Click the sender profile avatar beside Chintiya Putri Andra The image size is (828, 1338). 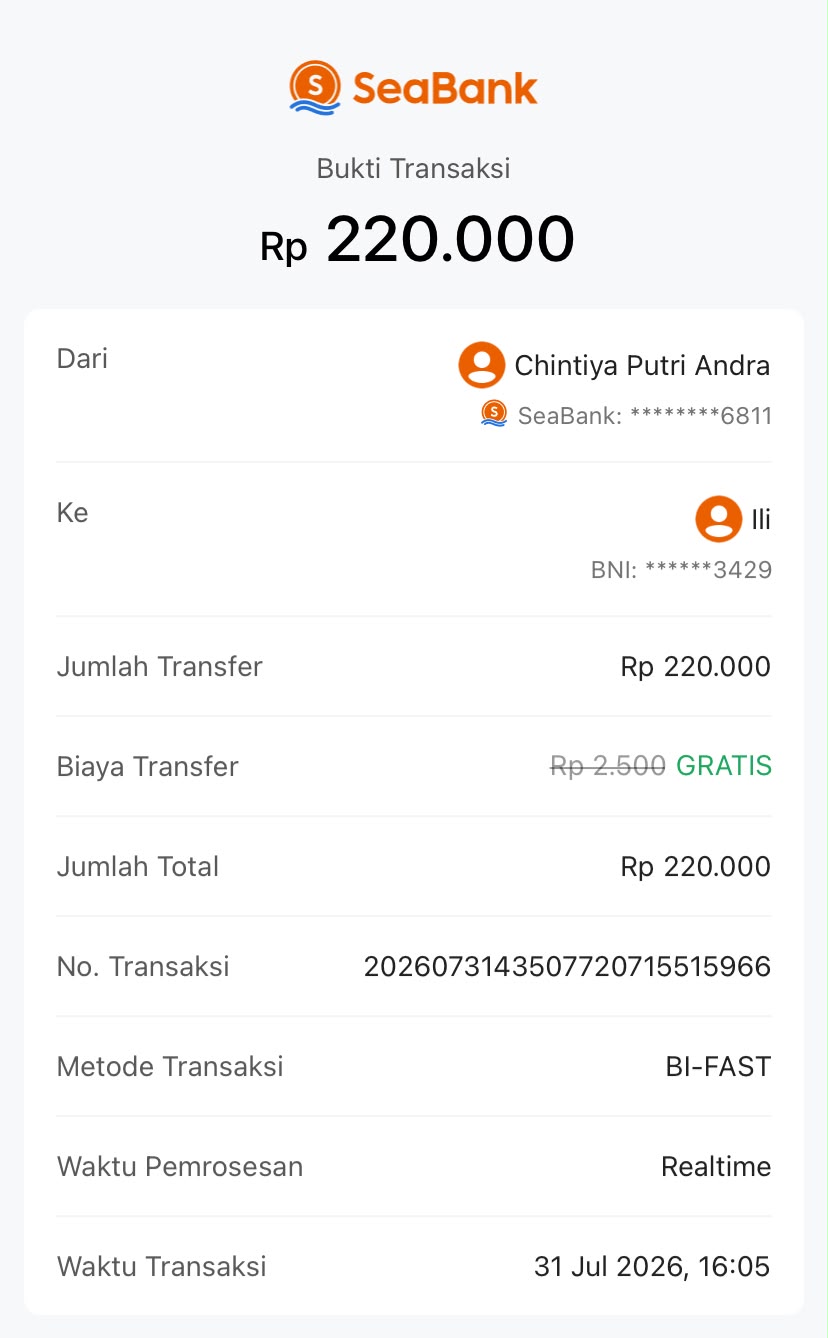coord(482,365)
